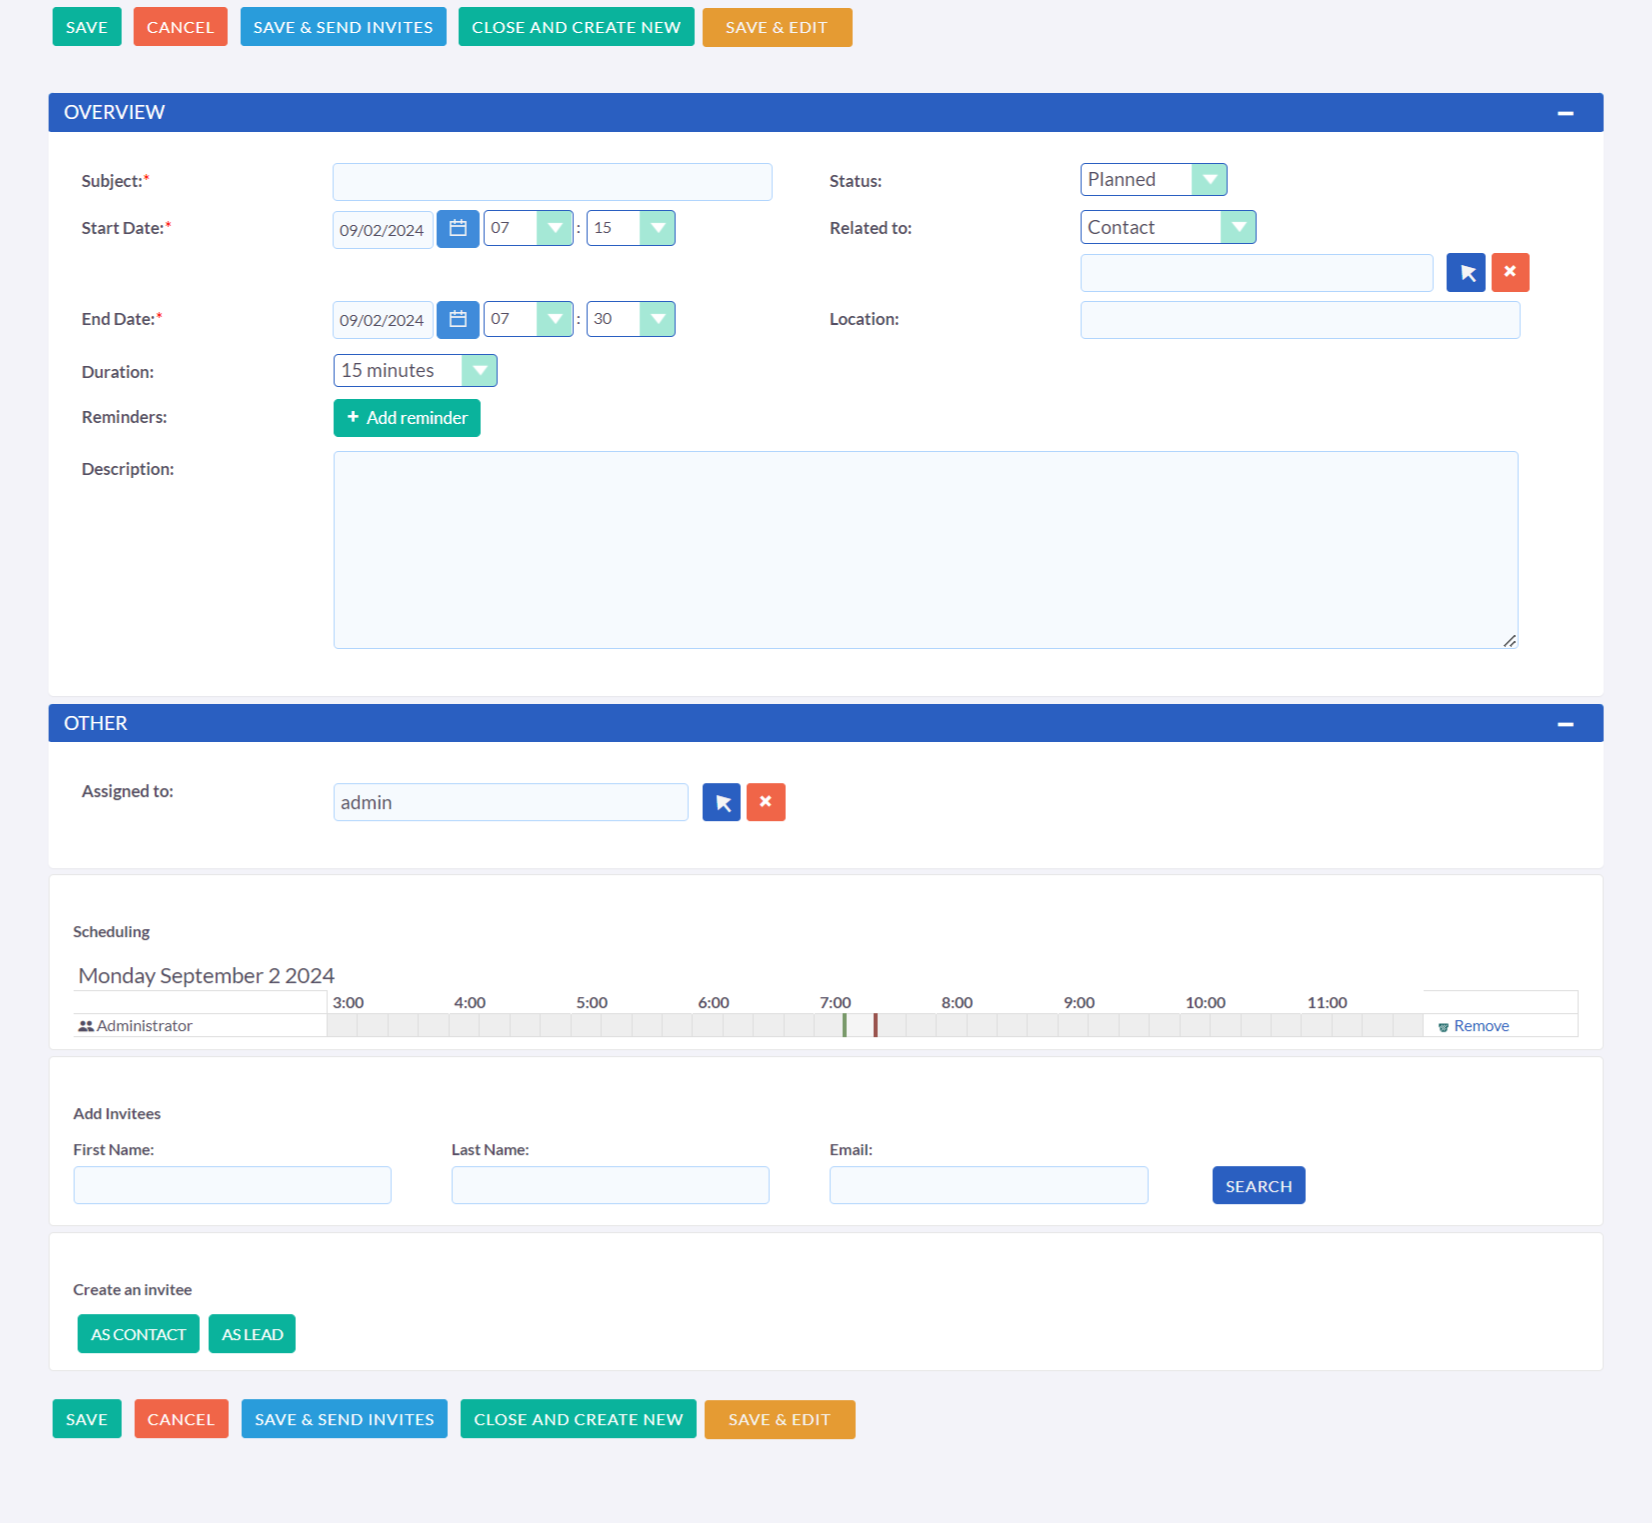Image resolution: width=1652 pixels, height=1523 pixels.
Task: Create an invitee As Lead
Action: click(x=252, y=1334)
